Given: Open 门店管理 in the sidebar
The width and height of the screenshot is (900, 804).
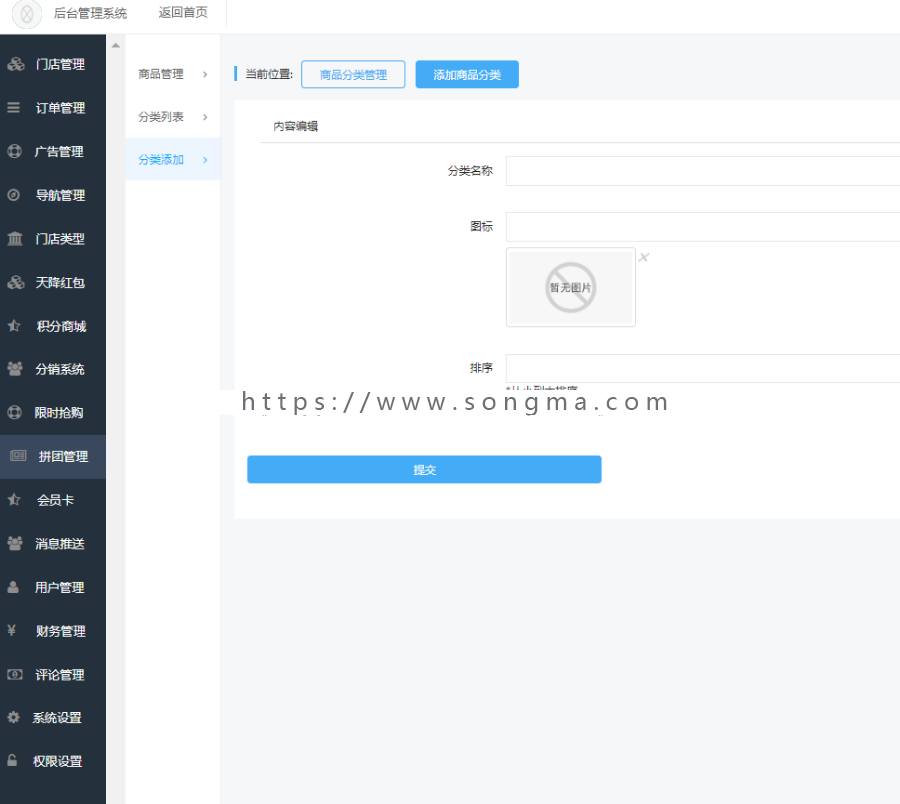Looking at the screenshot, I should (x=60, y=64).
